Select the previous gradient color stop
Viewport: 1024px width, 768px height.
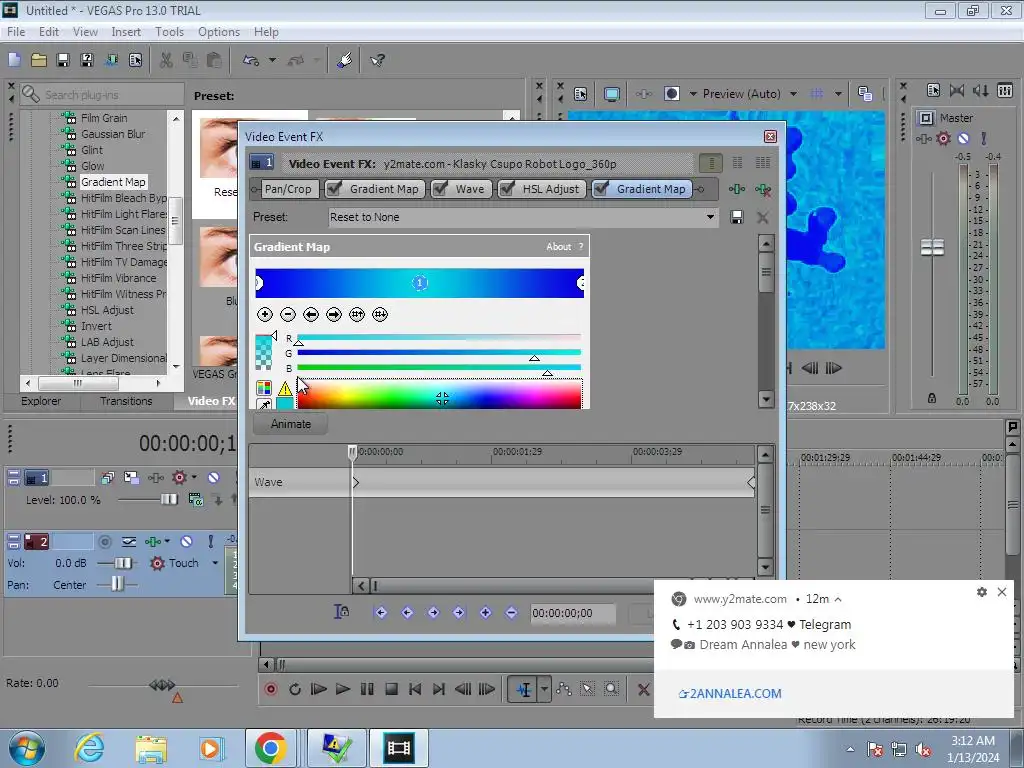coord(311,315)
